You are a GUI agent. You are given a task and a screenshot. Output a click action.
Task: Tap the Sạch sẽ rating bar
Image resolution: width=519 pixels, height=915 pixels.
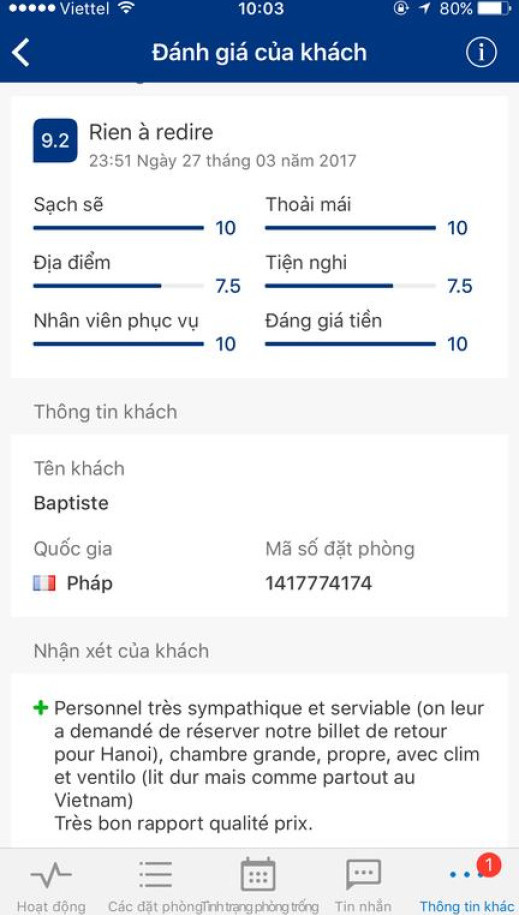[119, 228]
